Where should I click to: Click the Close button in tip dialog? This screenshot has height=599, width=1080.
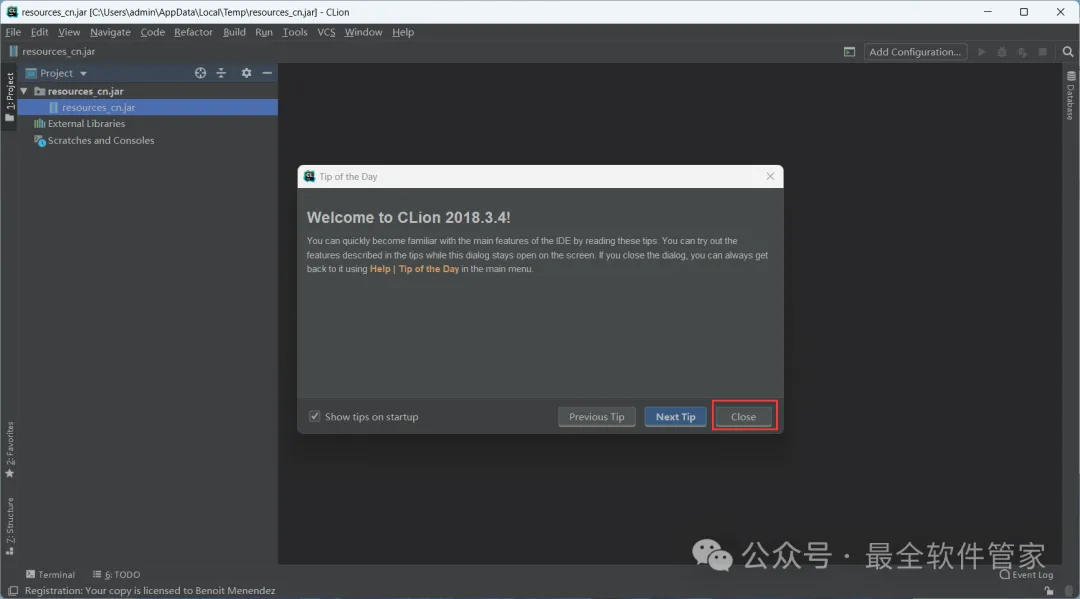tap(743, 417)
